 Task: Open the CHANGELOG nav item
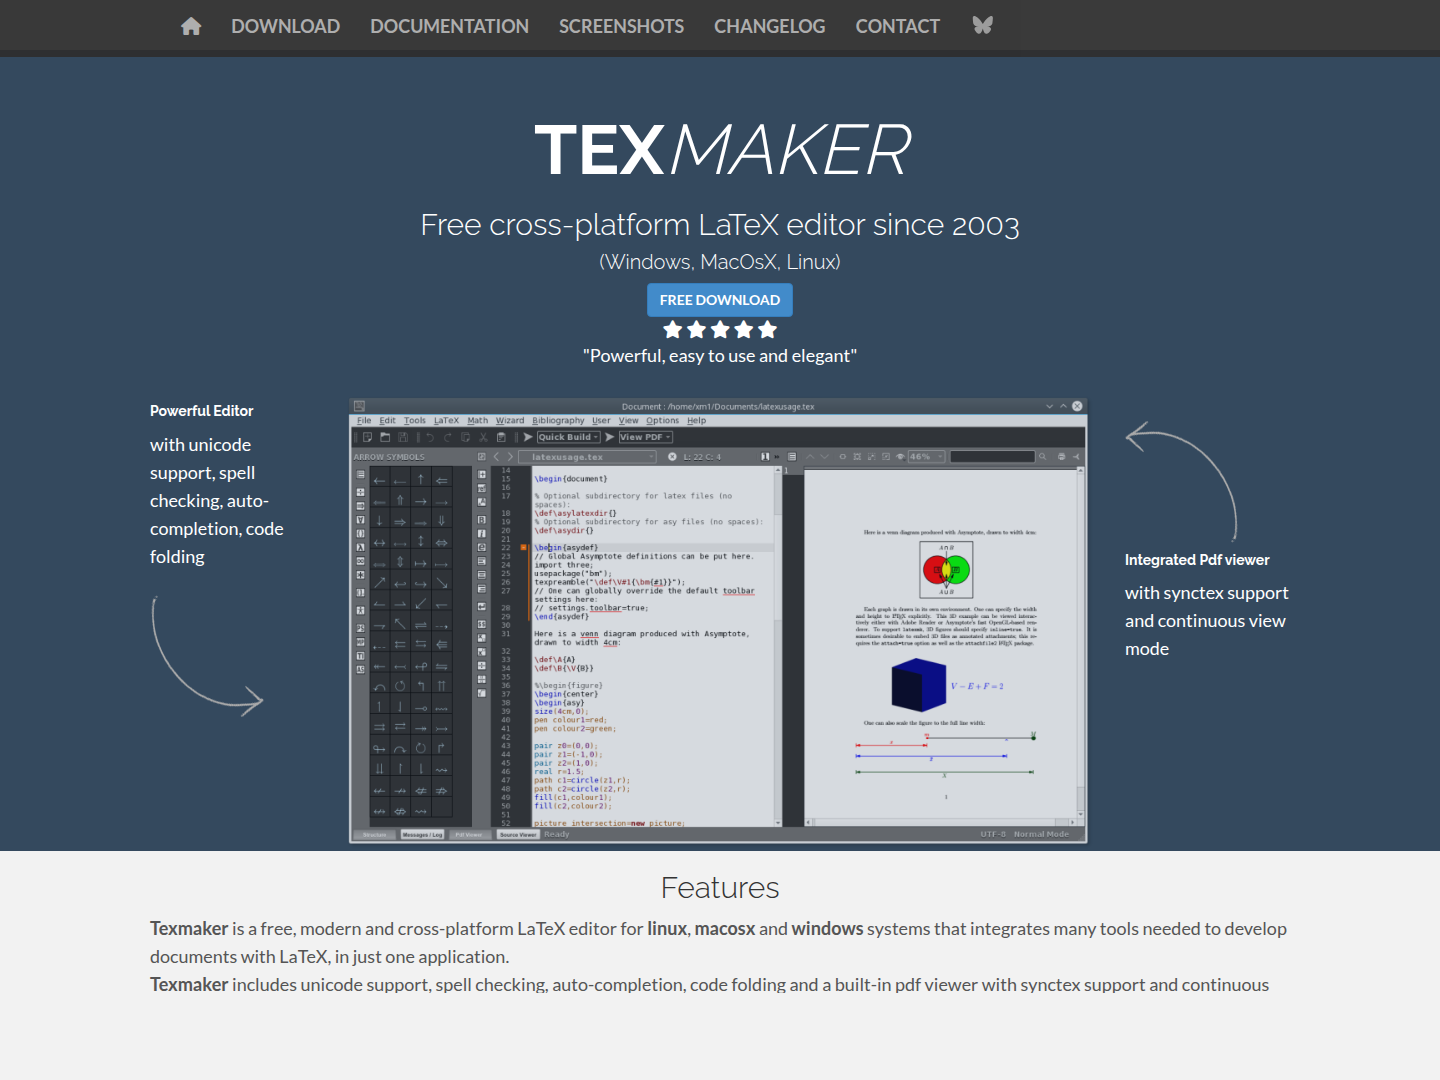[x=769, y=26]
